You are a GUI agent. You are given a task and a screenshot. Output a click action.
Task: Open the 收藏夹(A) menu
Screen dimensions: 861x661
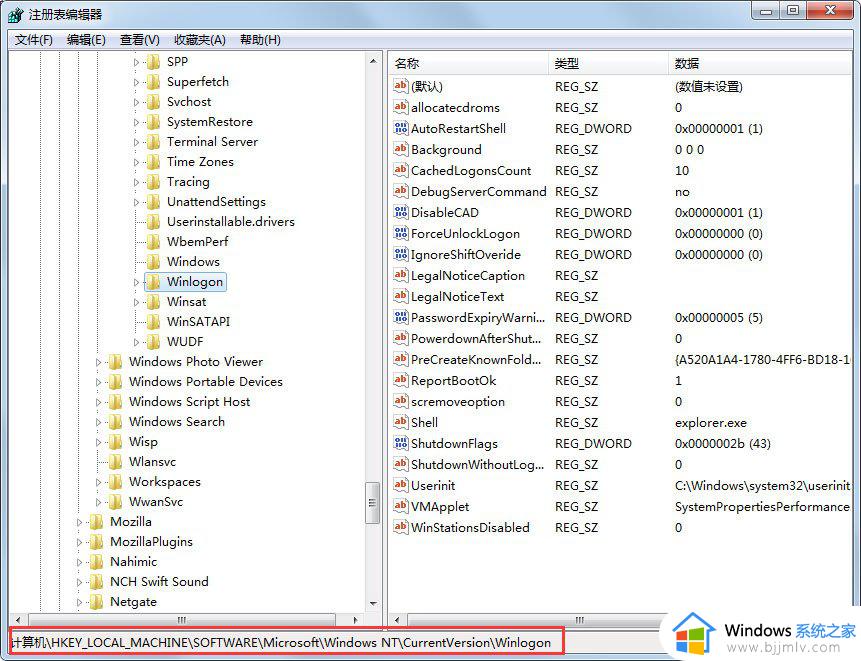click(x=200, y=40)
